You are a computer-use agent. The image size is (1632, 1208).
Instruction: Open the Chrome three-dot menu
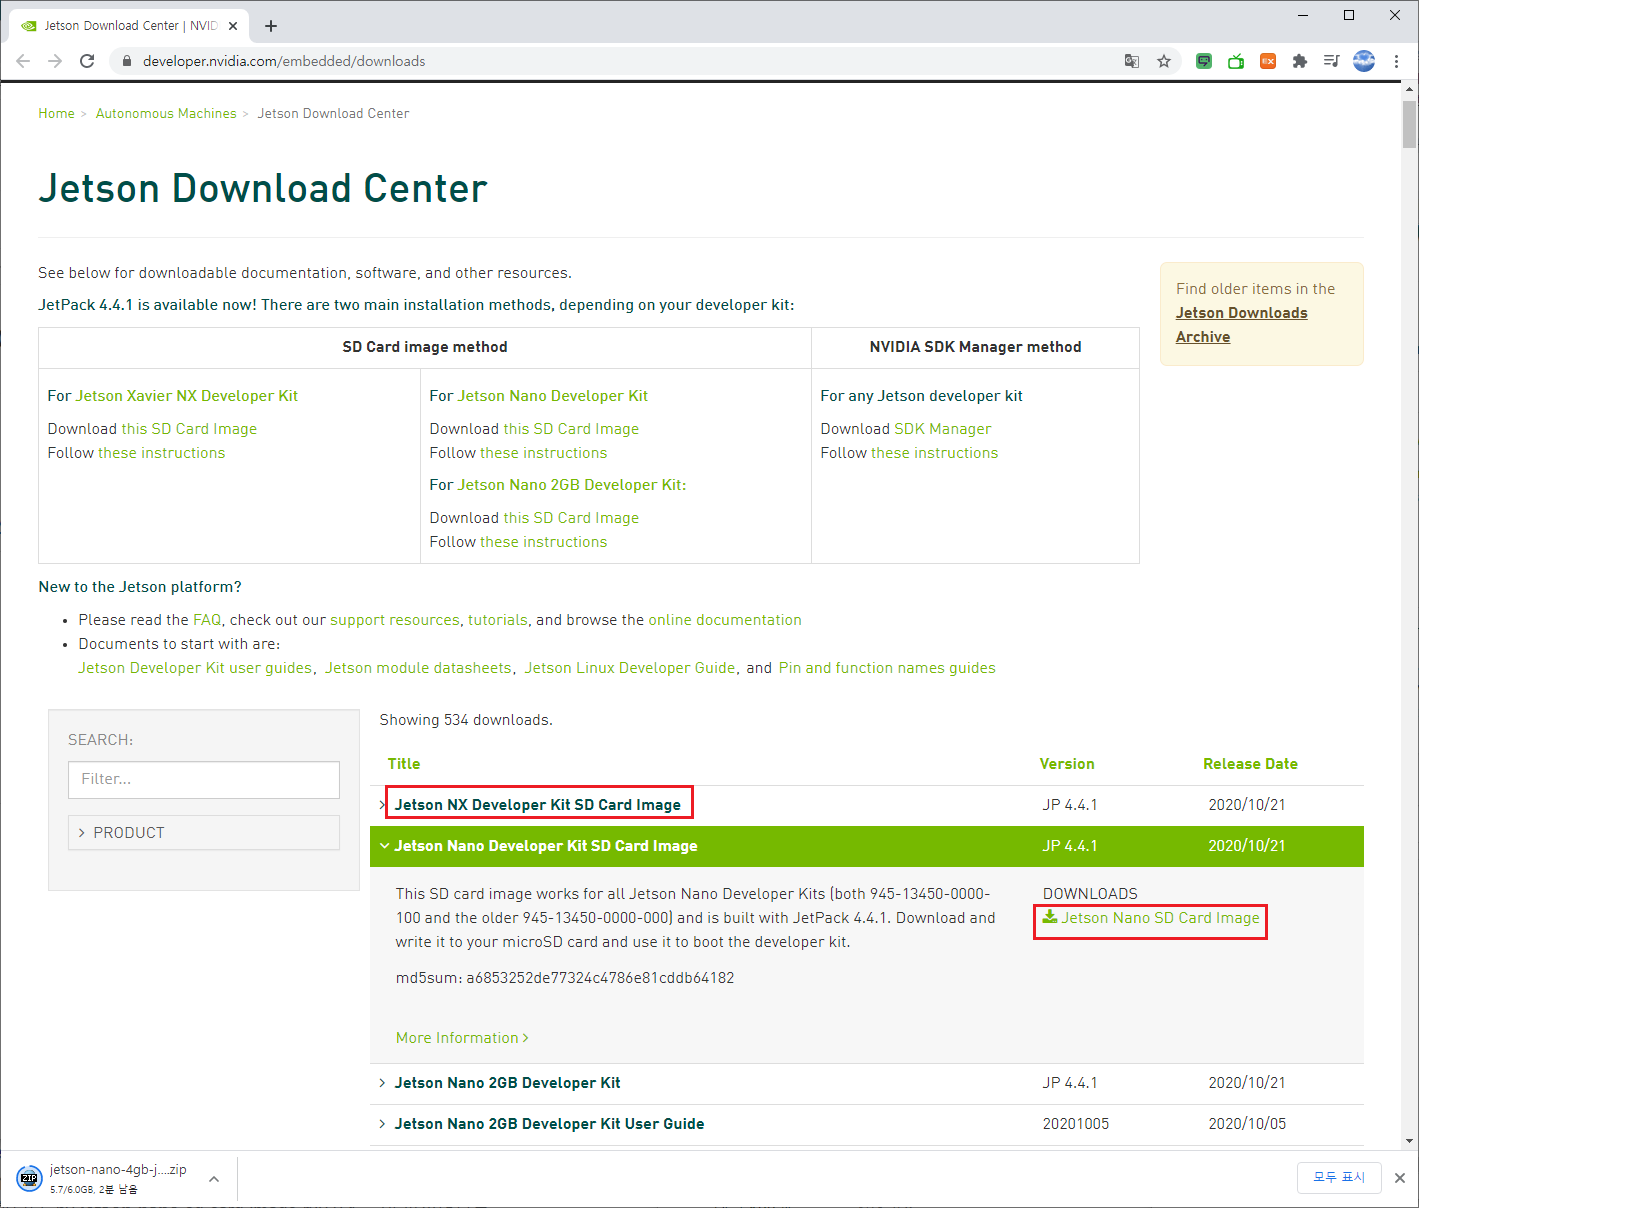(x=1396, y=61)
